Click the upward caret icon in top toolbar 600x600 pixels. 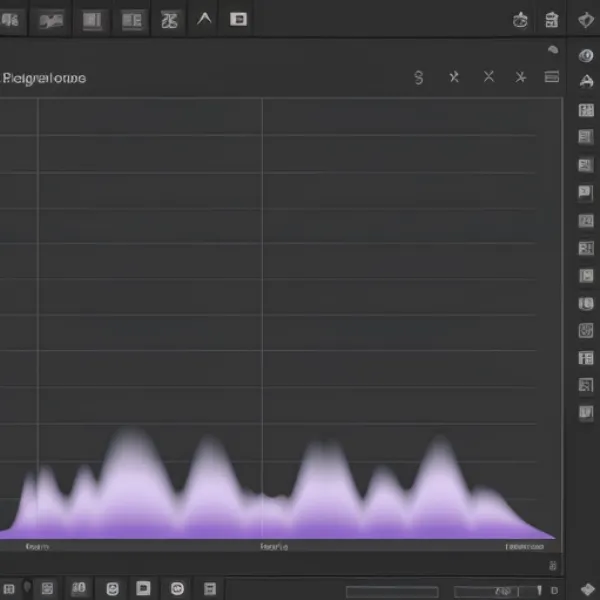(204, 19)
